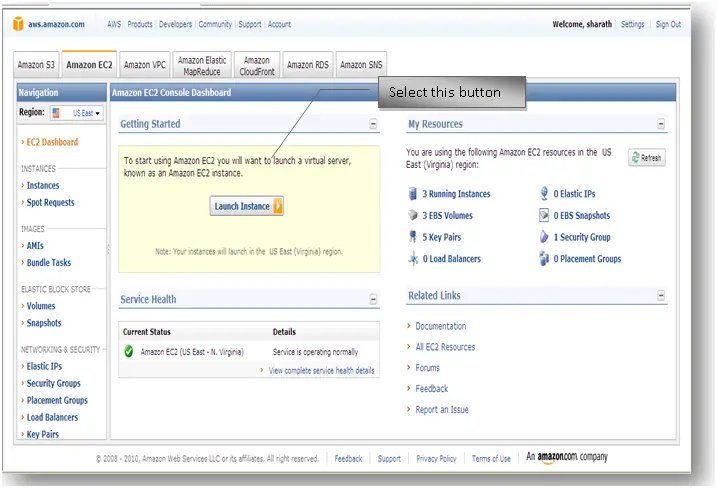The height and width of the screenshot is (488, 717).
Task: Open Bundle Tasks in the navigation
Action: (x=49, y=263)
